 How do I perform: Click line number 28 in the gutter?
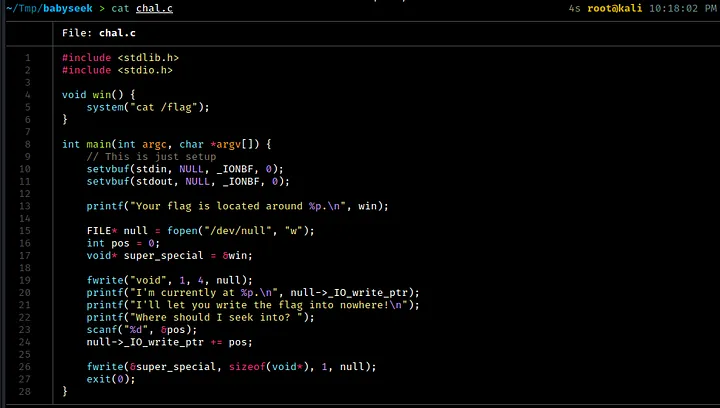[x=25, y=392]
